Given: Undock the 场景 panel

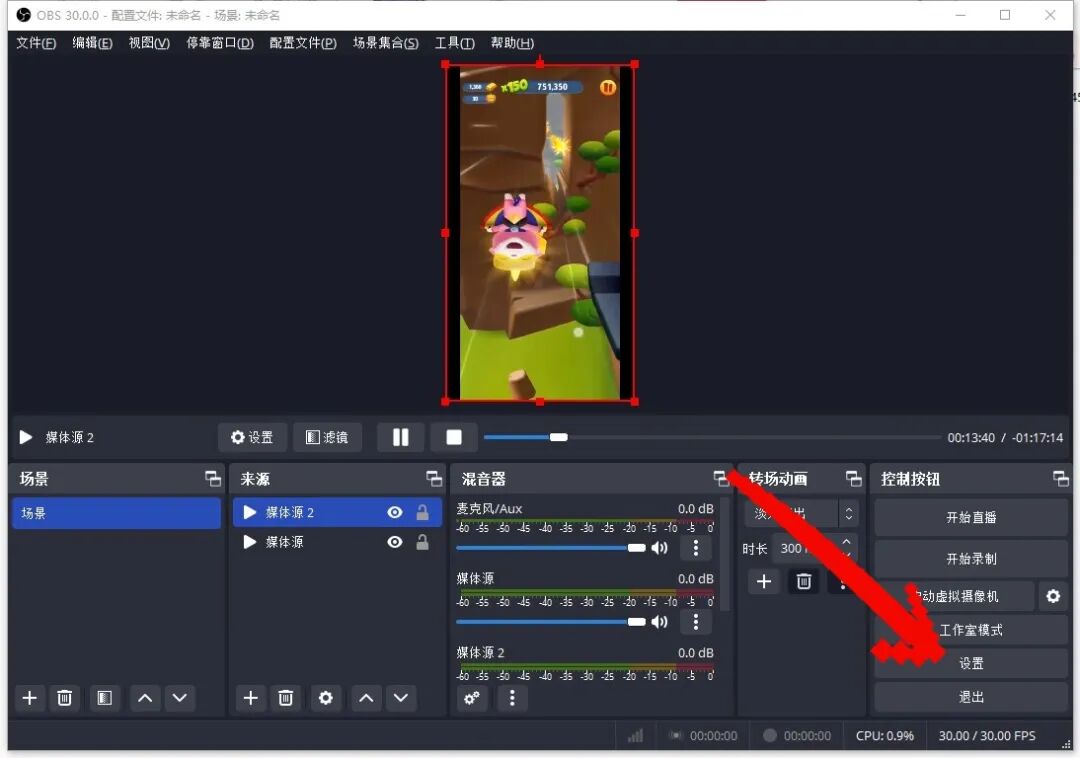Looking at the screenshot, I should point(213,478).
